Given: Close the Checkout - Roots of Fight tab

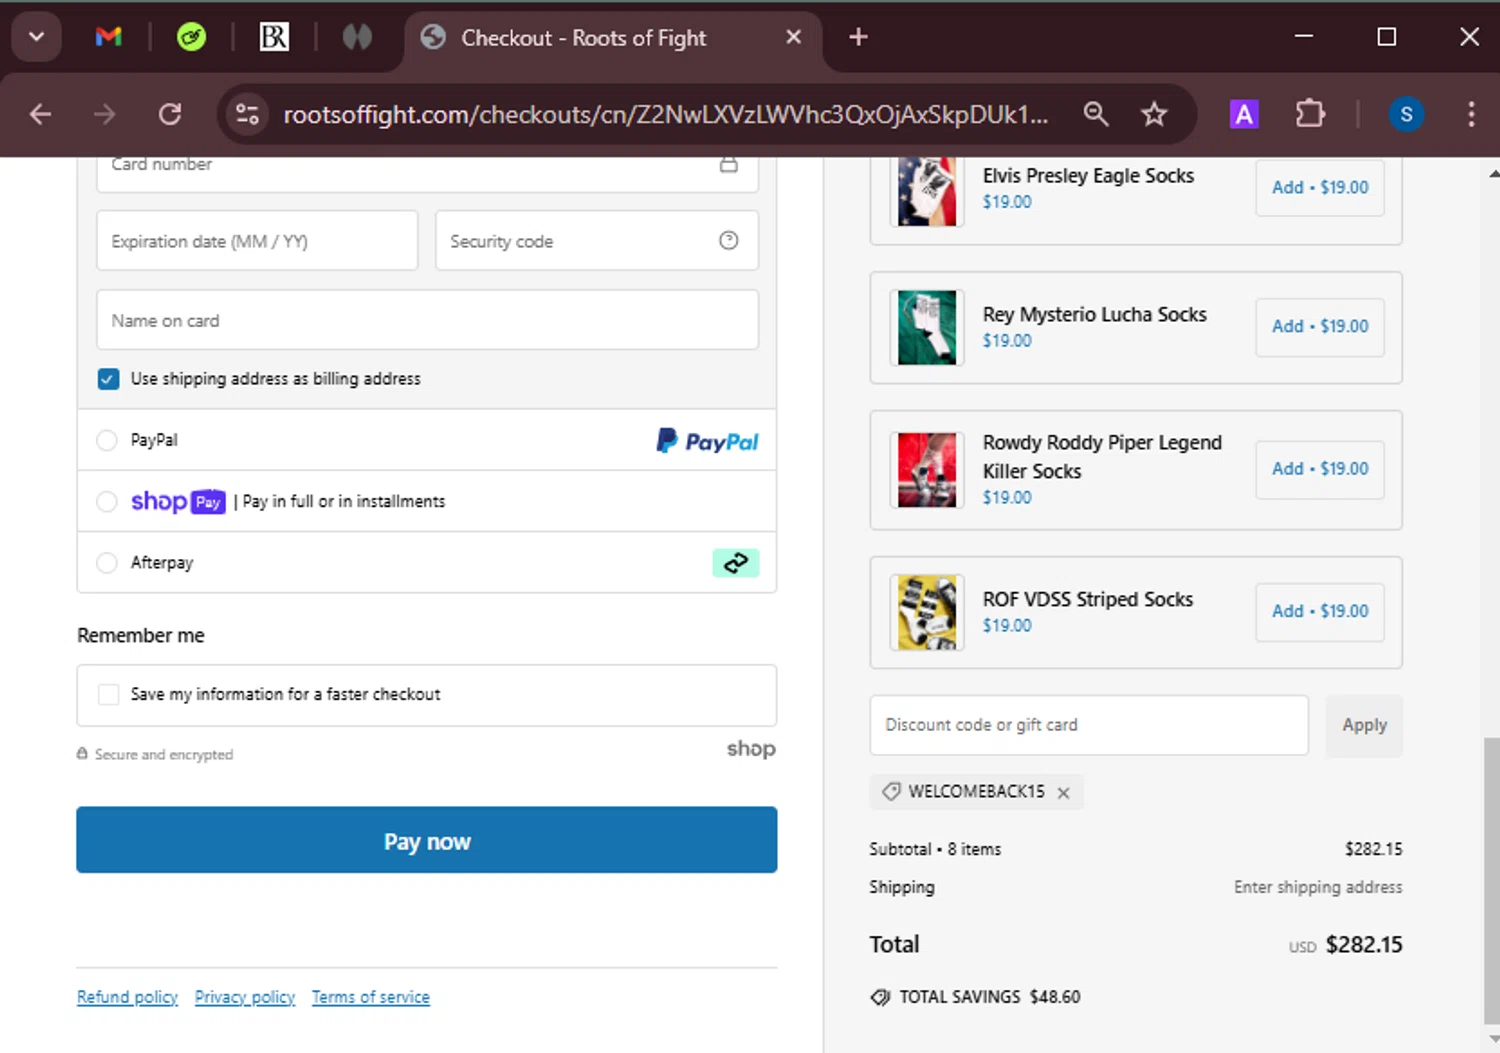Looking at the screenshot, I should [793, 37].
